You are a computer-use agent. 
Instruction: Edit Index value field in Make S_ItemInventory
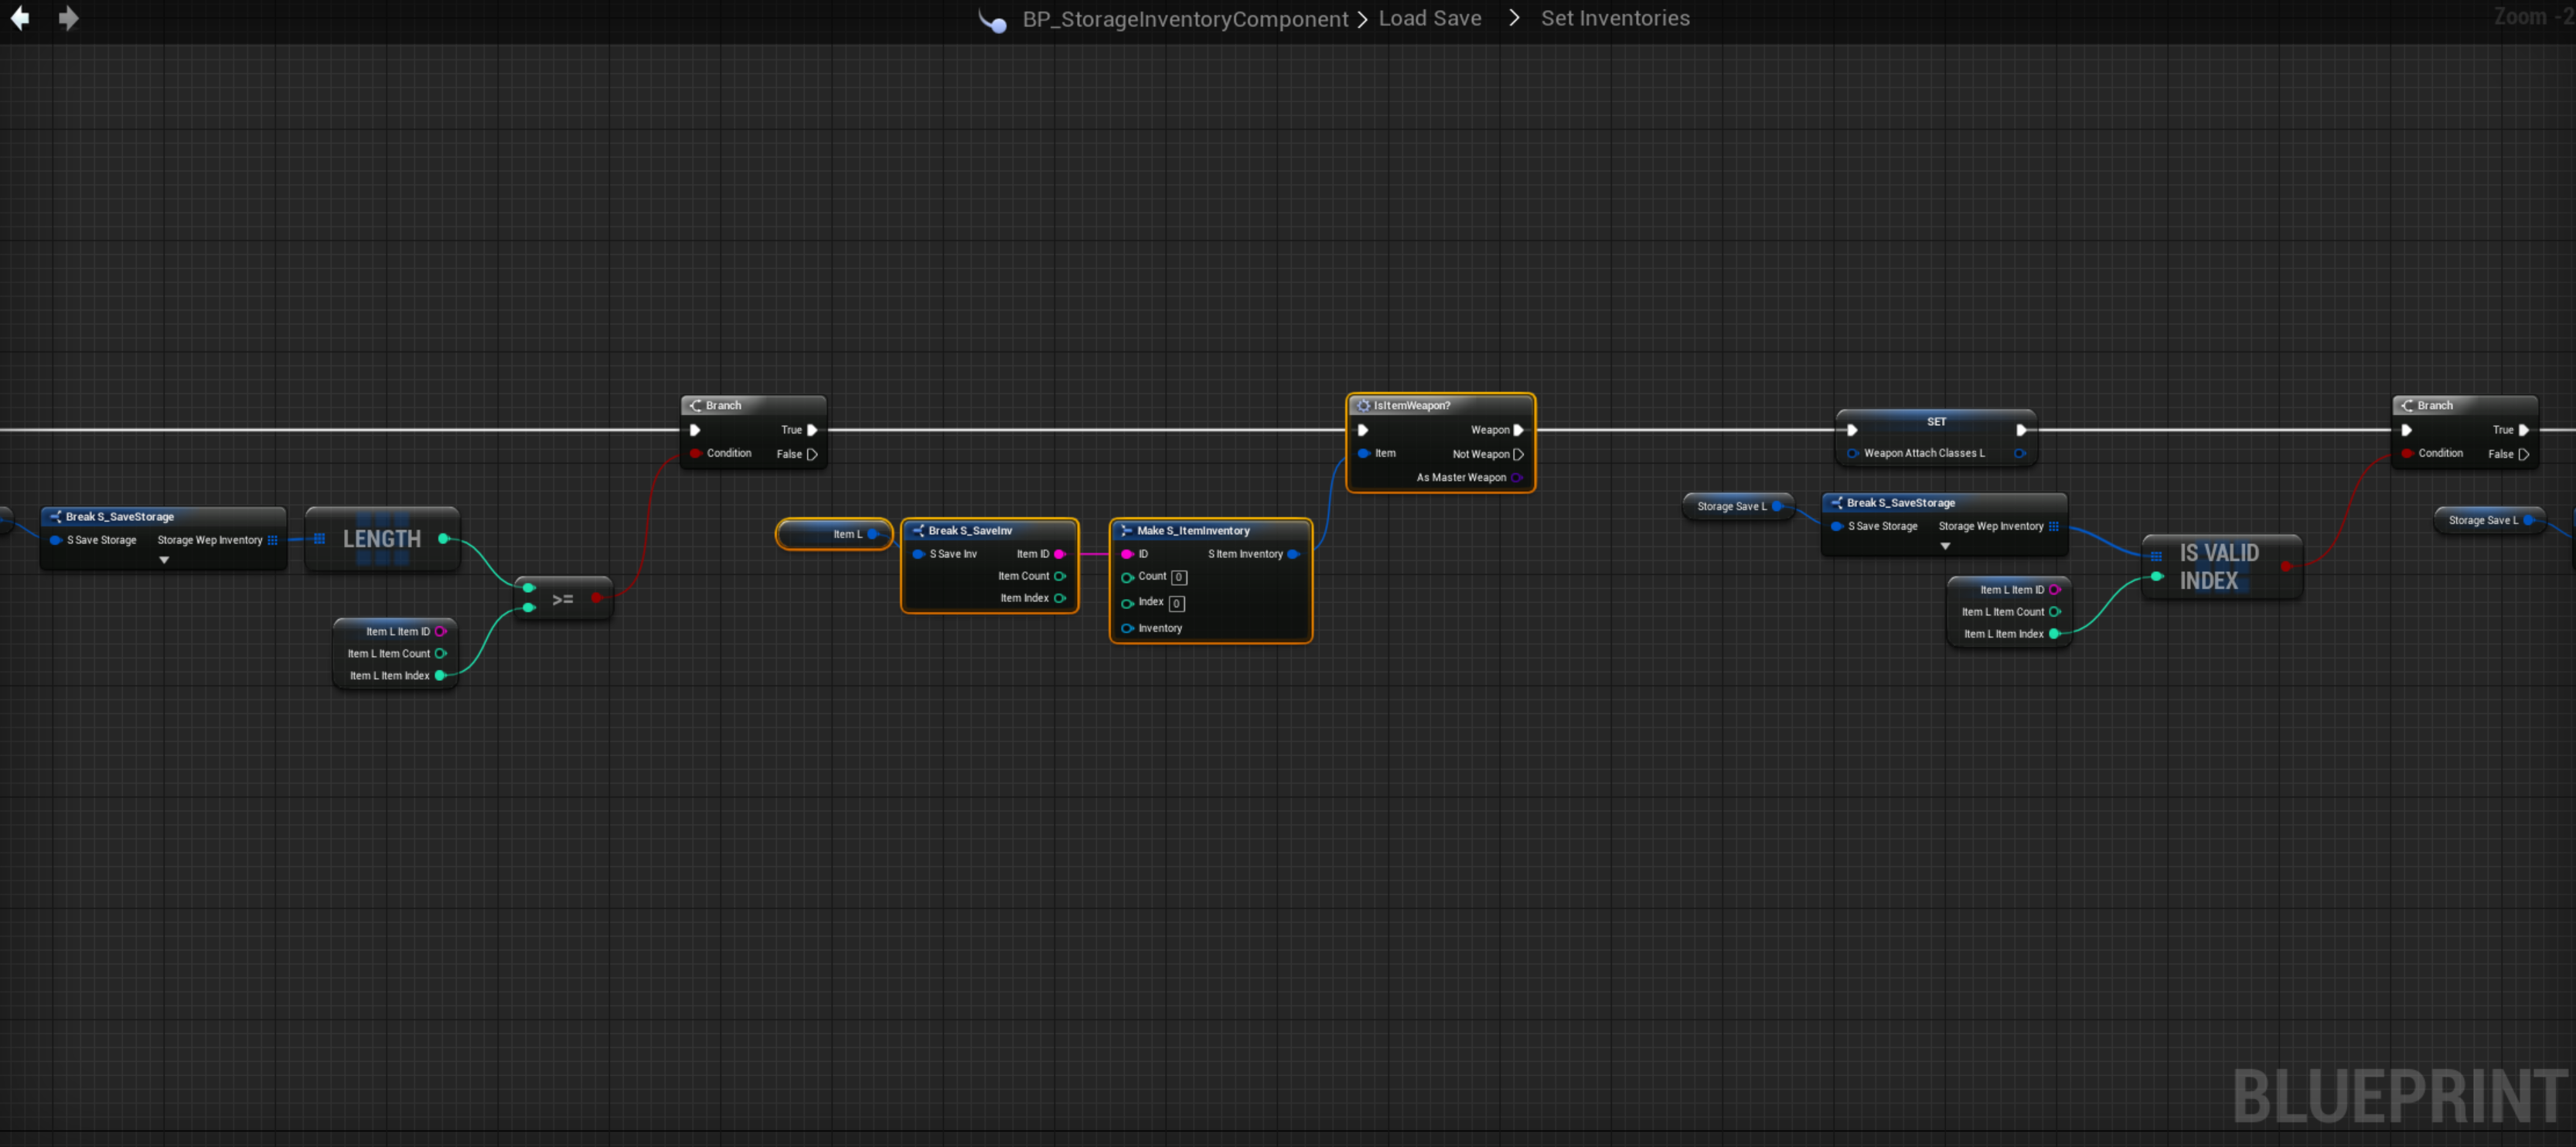[x=1177, y=603]
